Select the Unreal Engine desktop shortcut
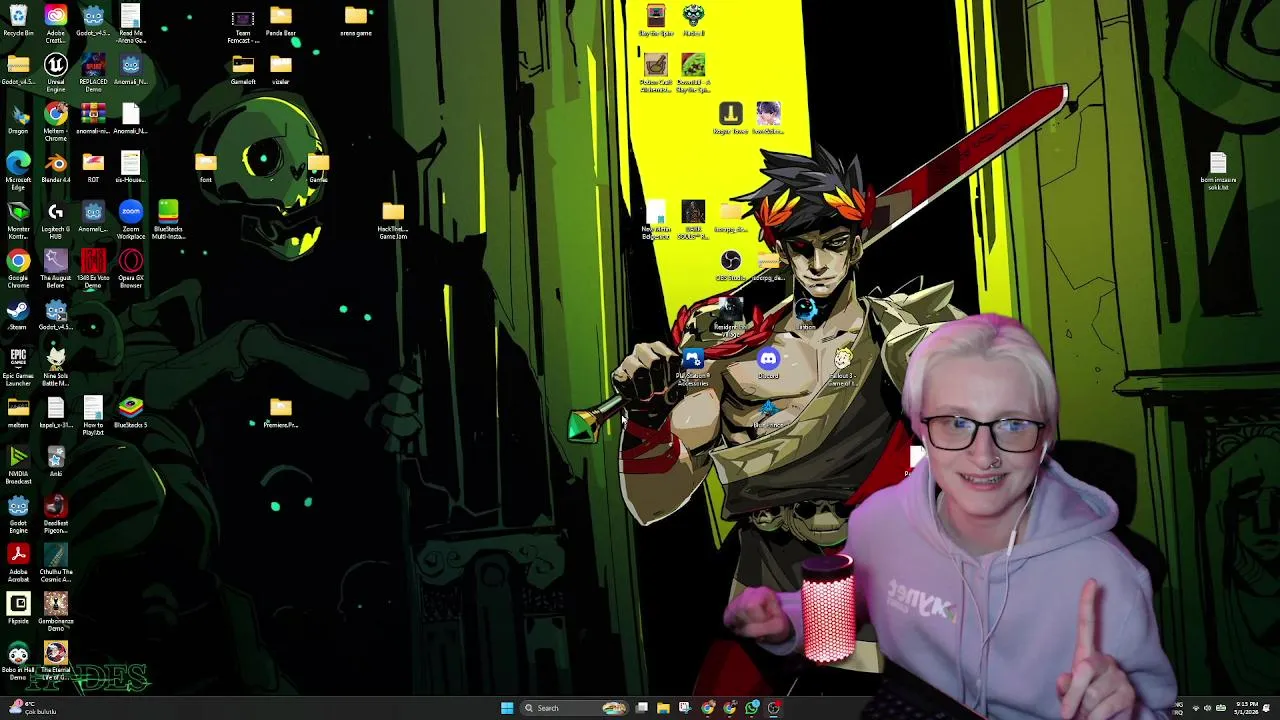This screenshot has width=1280, height=720. coord(56,72)
